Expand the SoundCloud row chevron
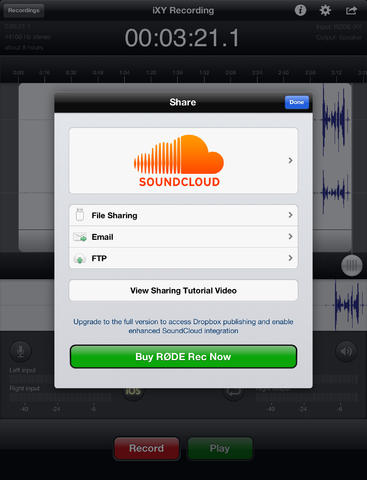The height and width of the screenshot is (480, 367). [x=290, y=160]
